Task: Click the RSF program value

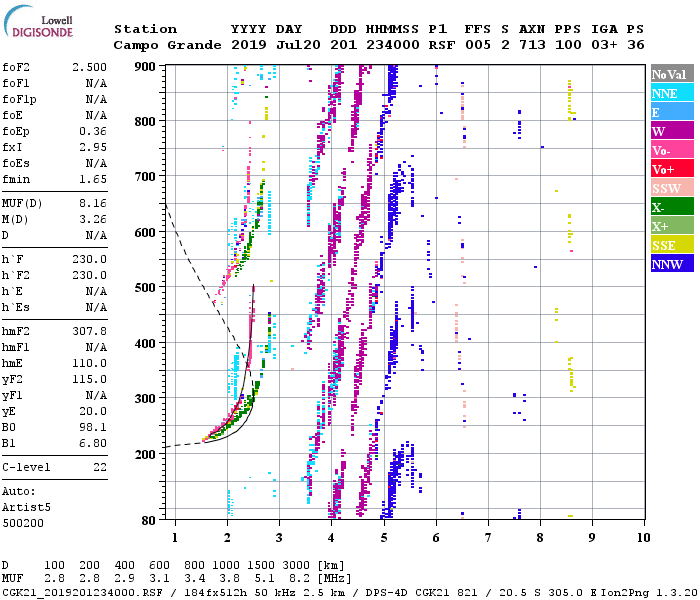Action: 442,45
